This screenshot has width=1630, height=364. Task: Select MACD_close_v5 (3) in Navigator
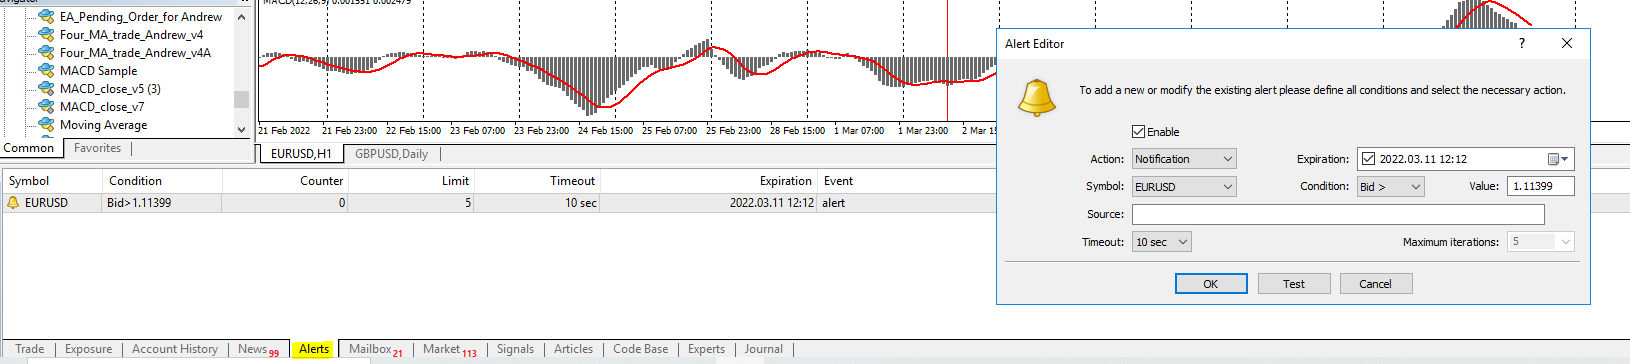click(x=110, y=89)
